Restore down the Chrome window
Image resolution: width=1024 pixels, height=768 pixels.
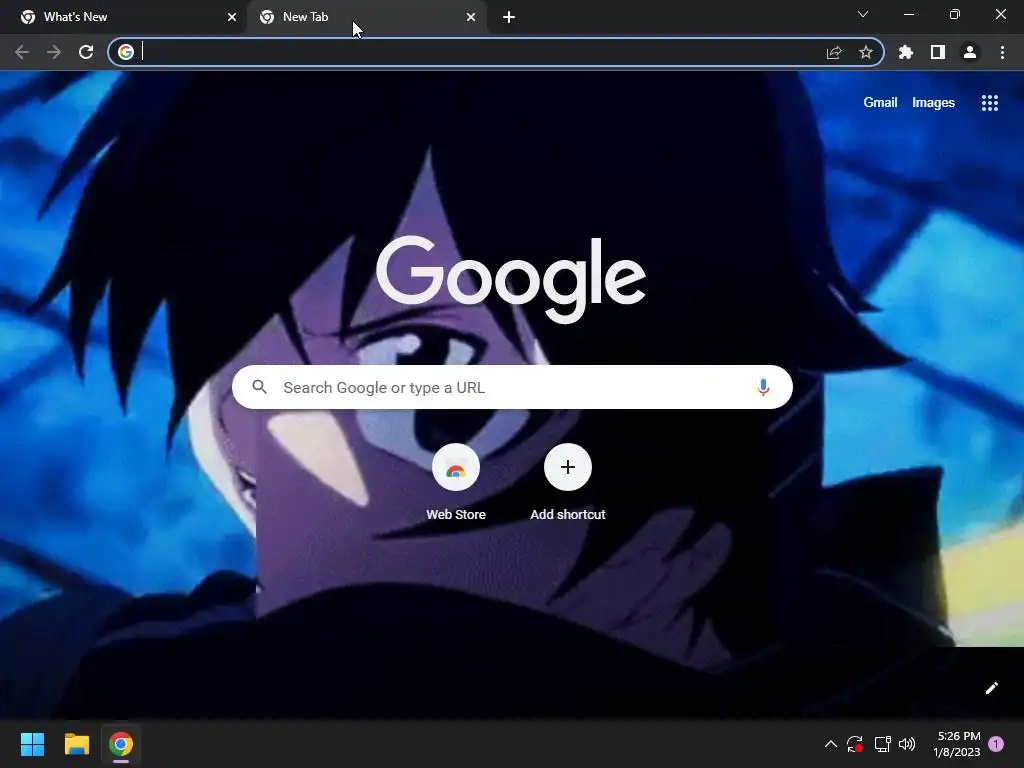coord(955,14)
